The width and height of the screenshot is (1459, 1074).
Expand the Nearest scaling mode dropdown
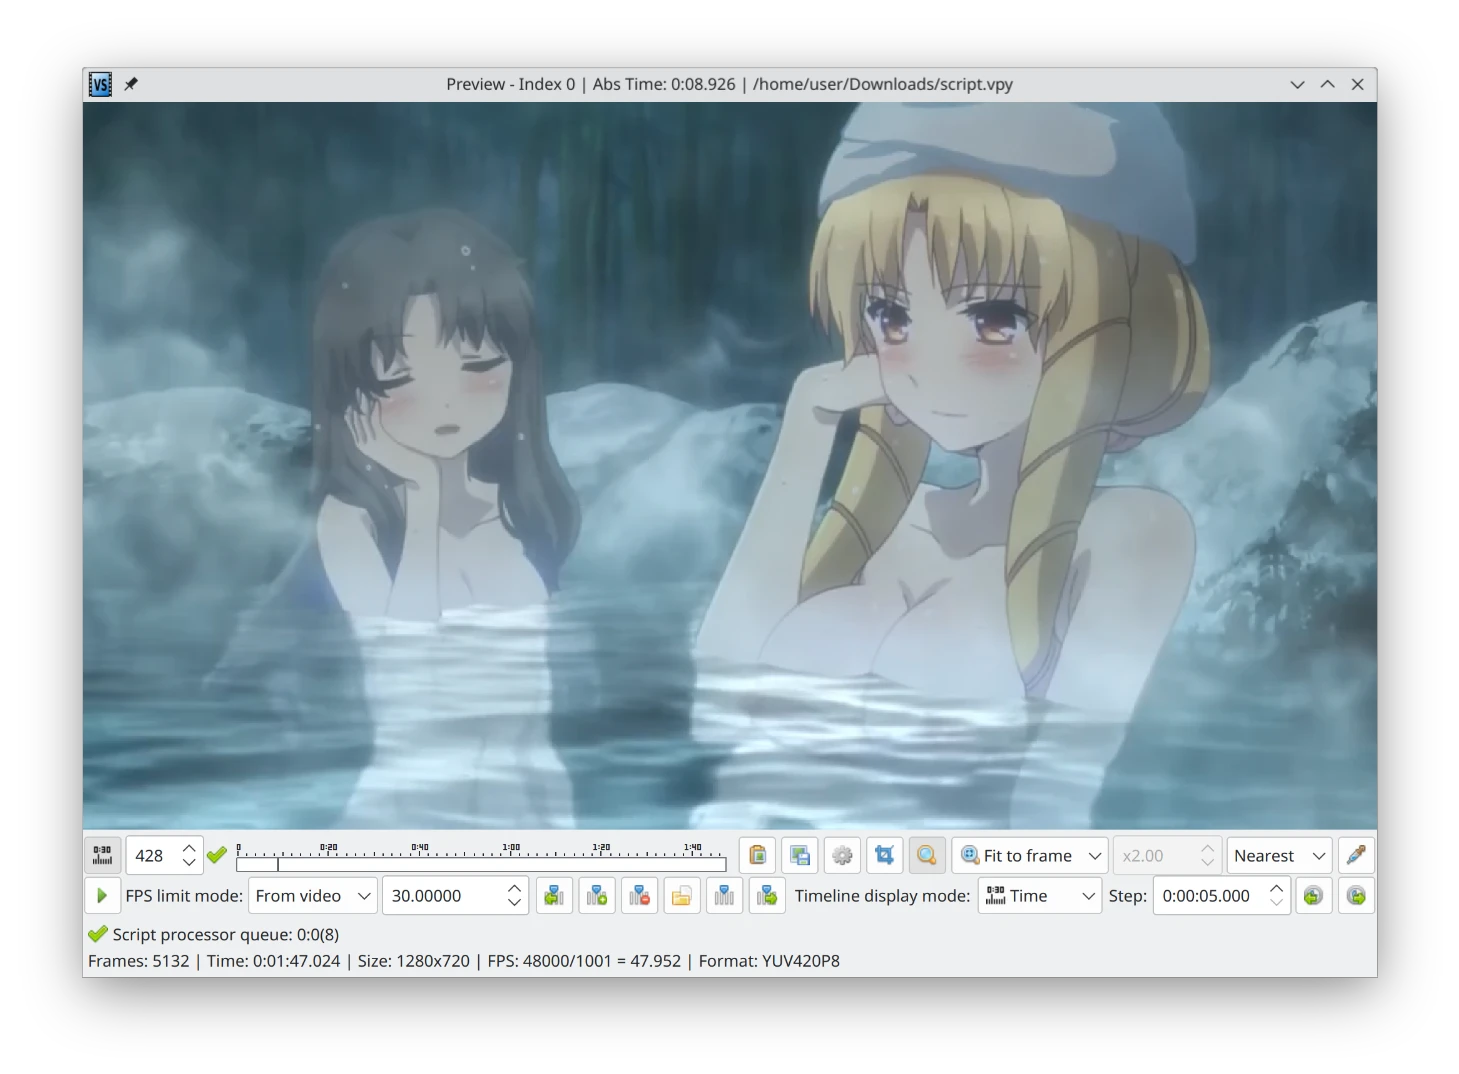1279,856
